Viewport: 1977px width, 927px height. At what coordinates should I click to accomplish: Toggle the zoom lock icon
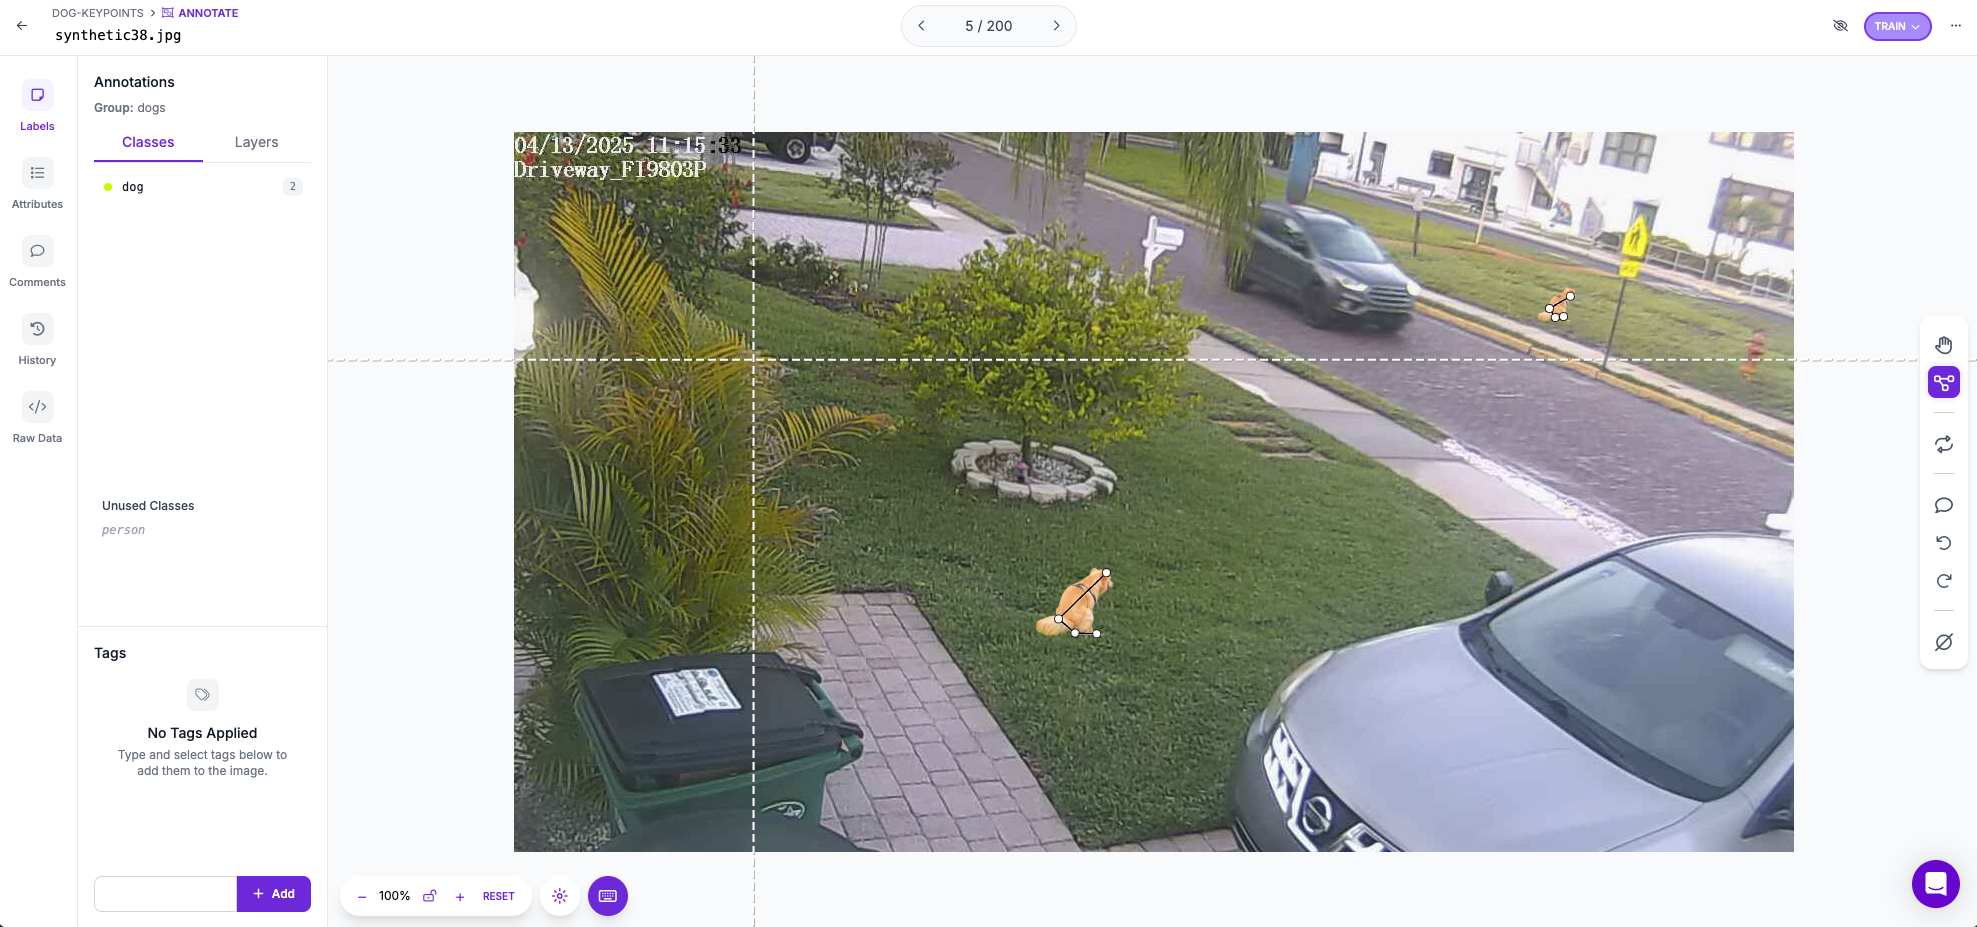[430, 896]
